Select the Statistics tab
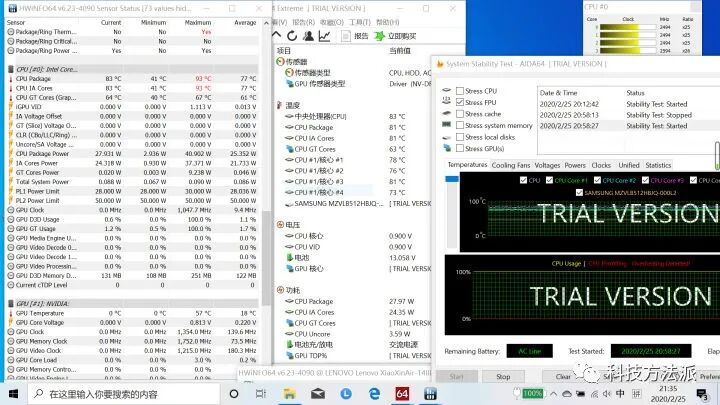The image size is (720, 405). click(658, 165)
